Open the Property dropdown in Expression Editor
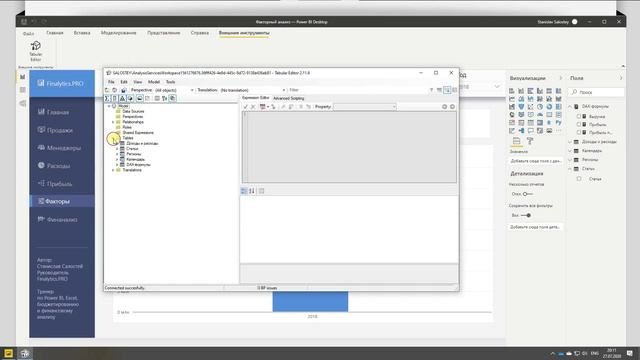640x360 pixels. pyautogui.click(x=365, y=107)
